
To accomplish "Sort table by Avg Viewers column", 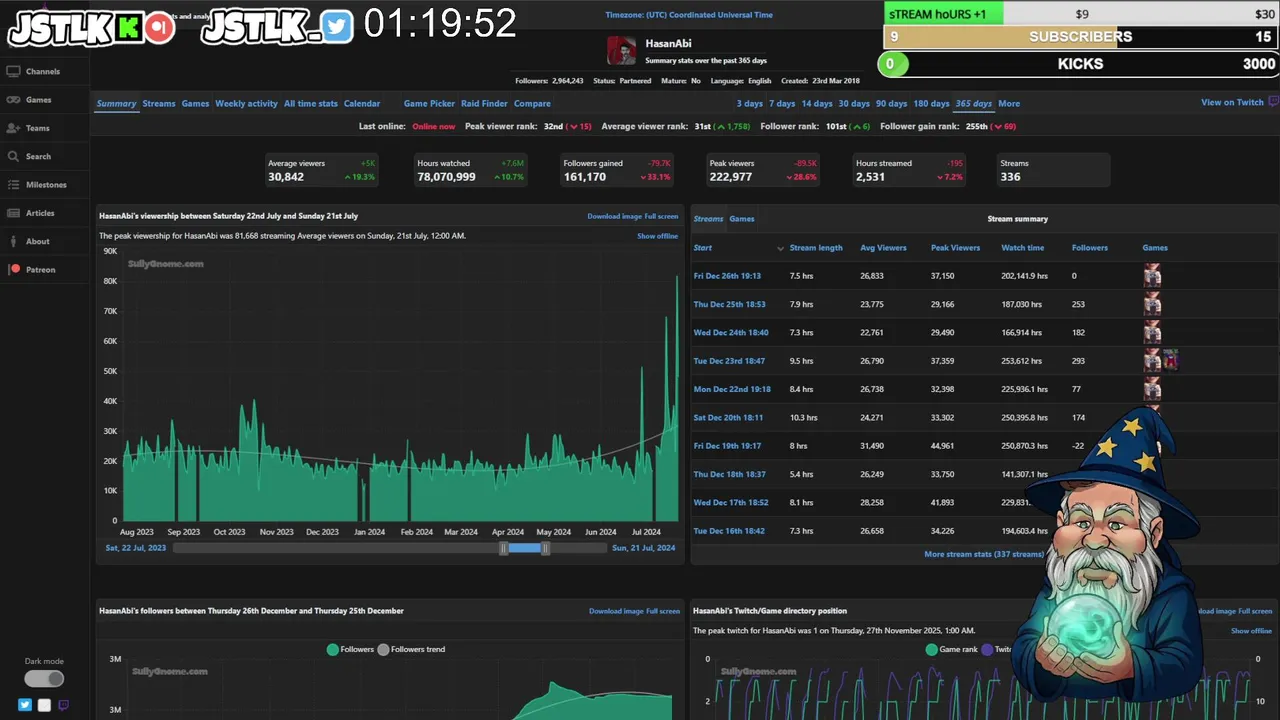I will [883, 248].
